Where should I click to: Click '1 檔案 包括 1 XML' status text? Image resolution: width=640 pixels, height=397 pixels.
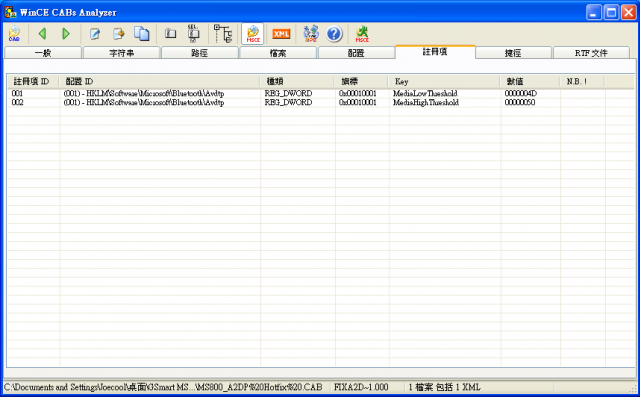(444, 387)
